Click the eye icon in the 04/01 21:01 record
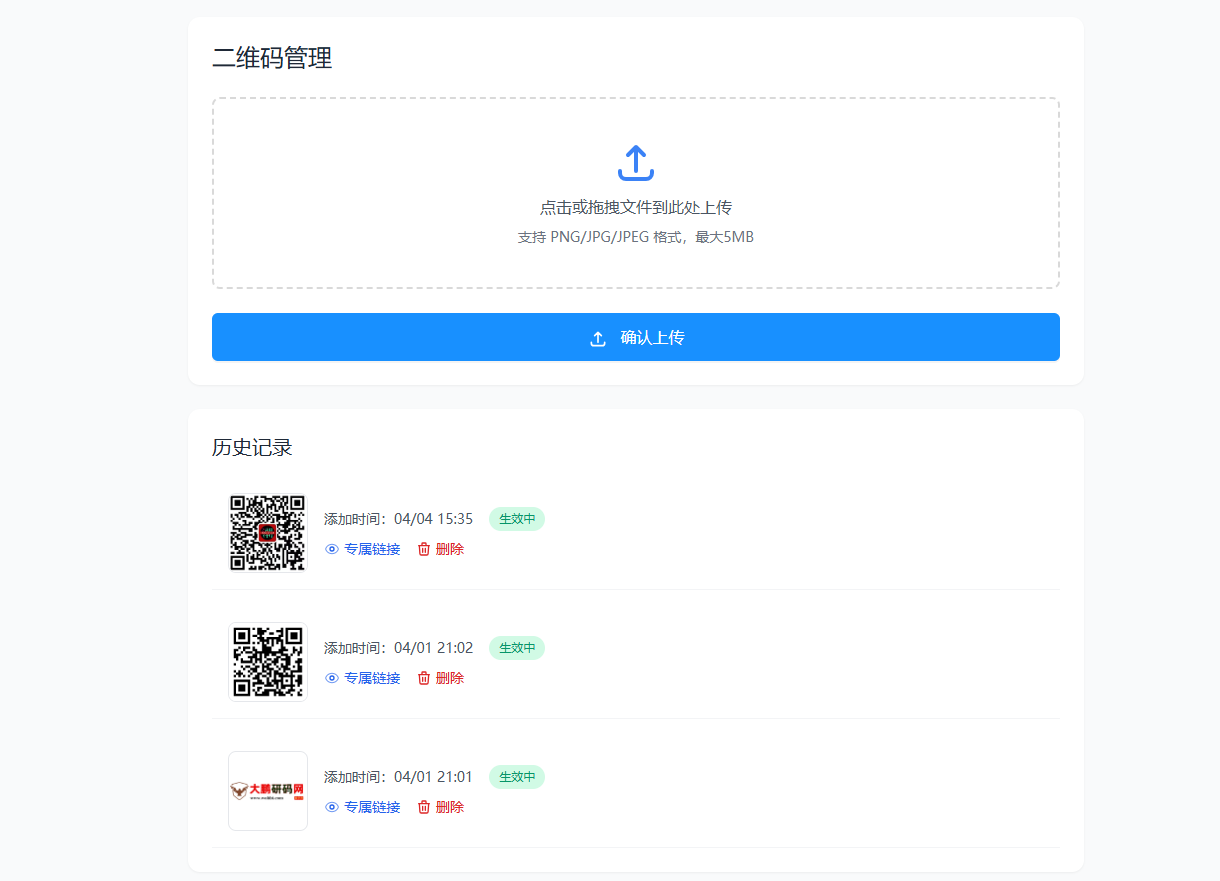This screenshot has width=1220, height=881. pos(331,807)
